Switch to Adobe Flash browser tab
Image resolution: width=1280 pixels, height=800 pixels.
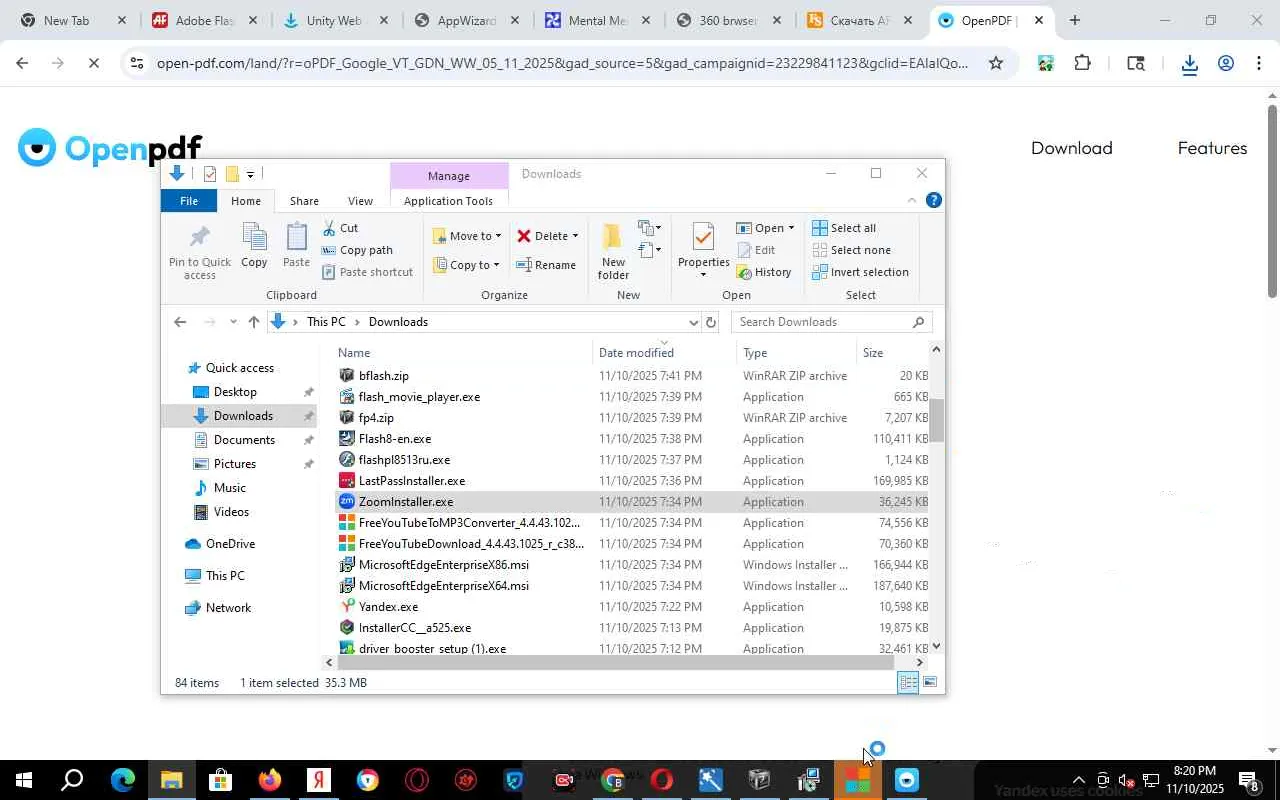[204, 20]
